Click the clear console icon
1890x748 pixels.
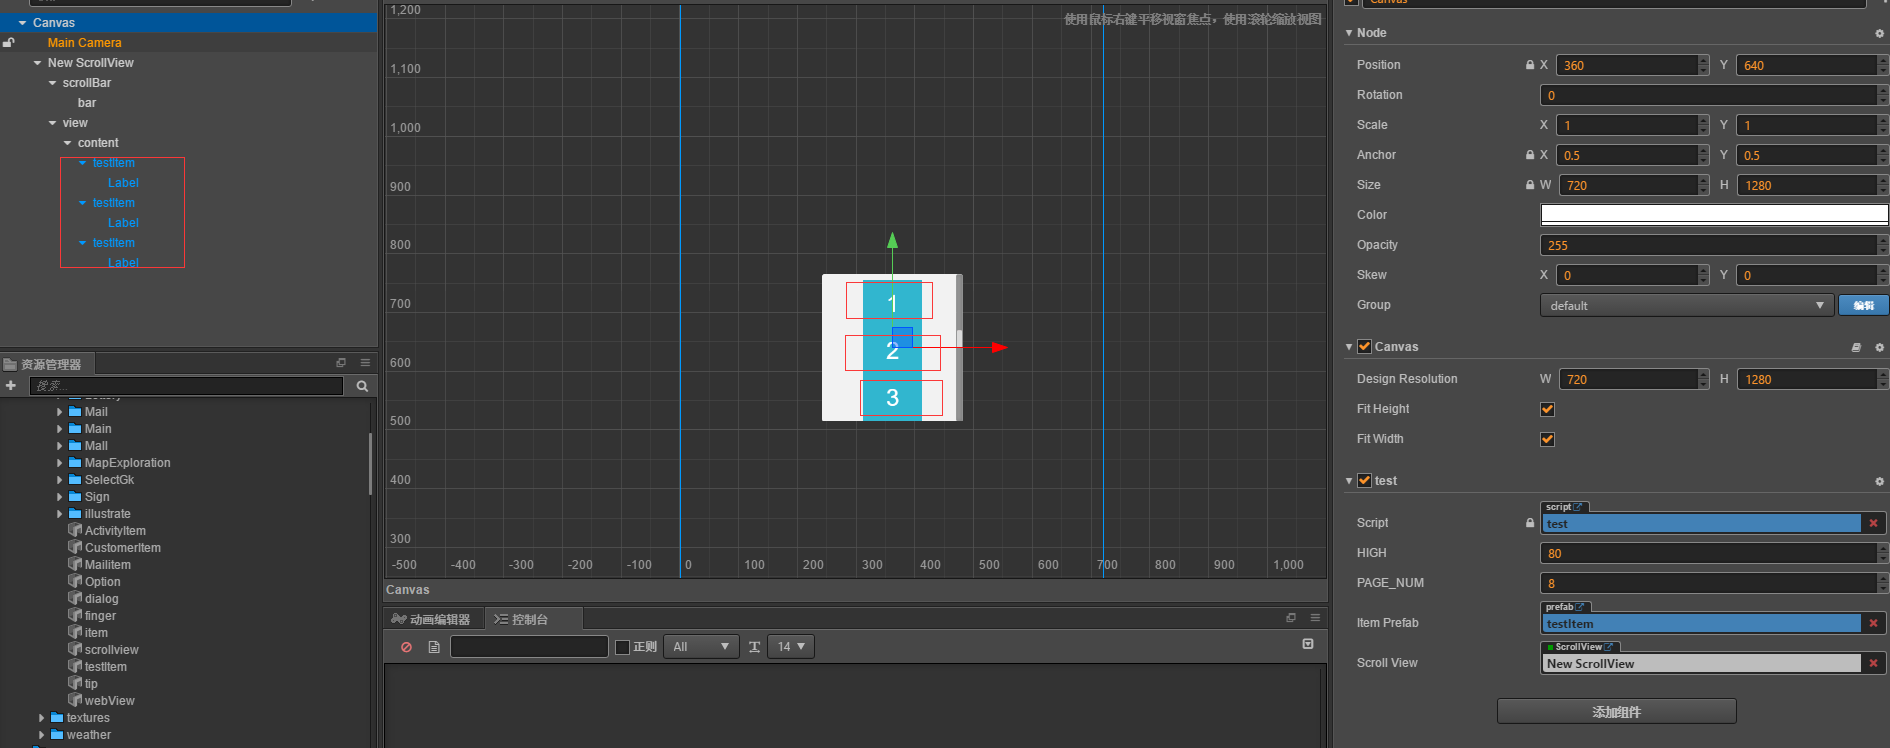coord(406,647)
